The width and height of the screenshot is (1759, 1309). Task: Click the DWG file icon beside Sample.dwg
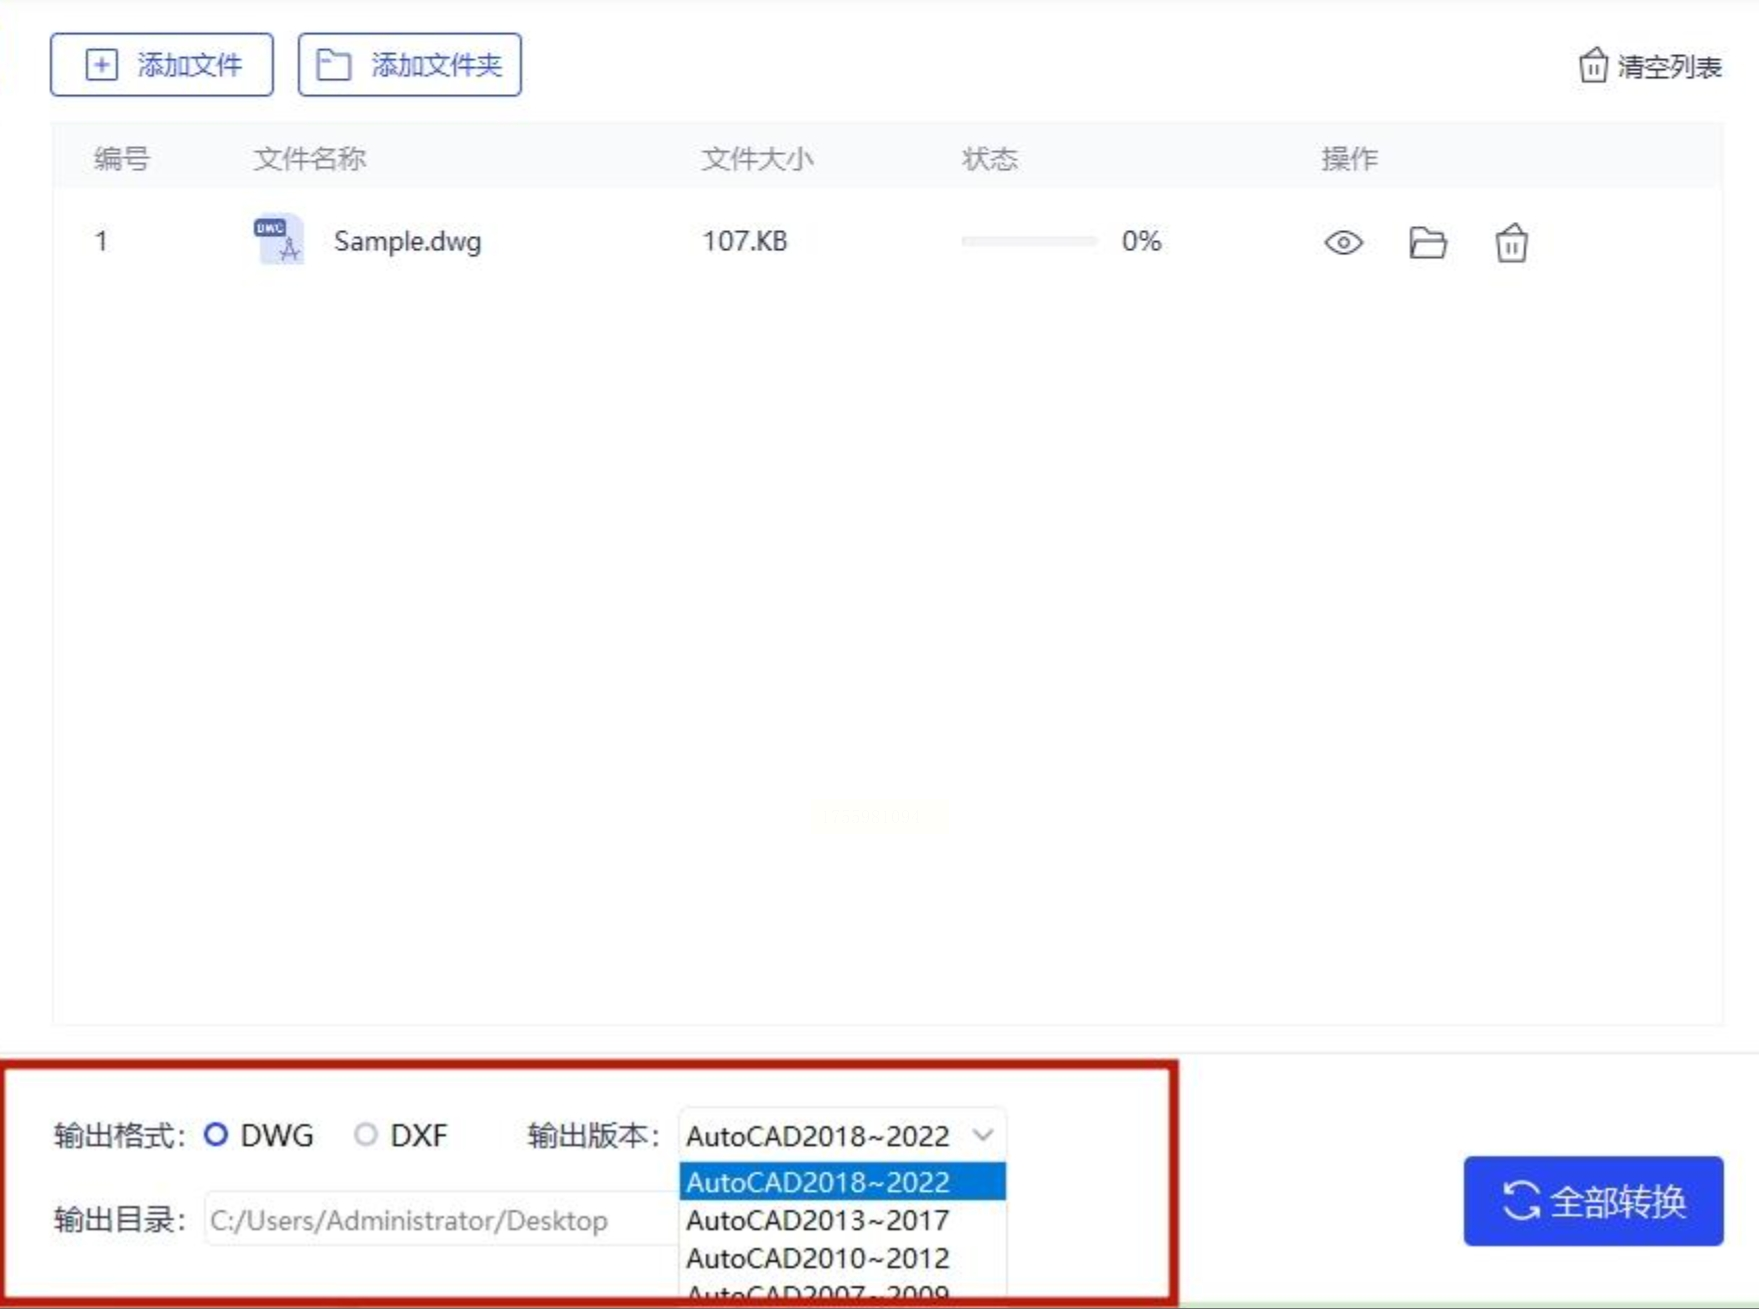point(279,240)
